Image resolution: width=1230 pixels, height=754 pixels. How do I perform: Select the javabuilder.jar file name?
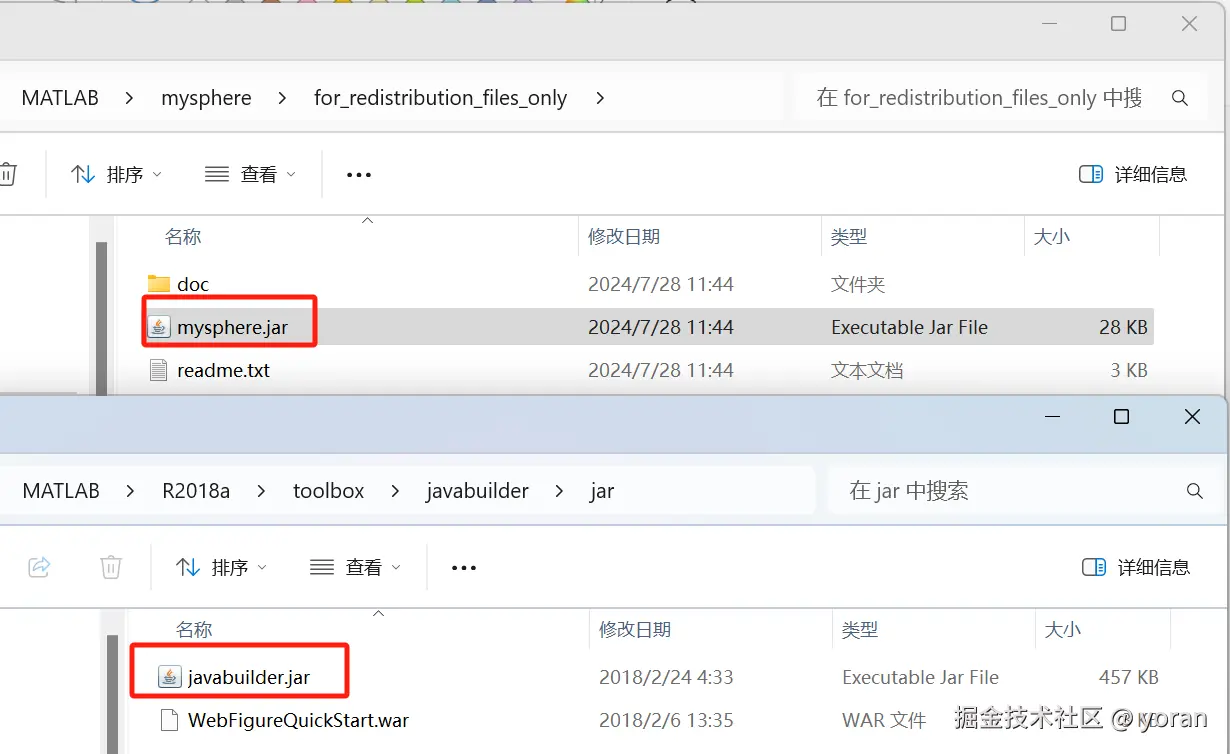(249, 677)
